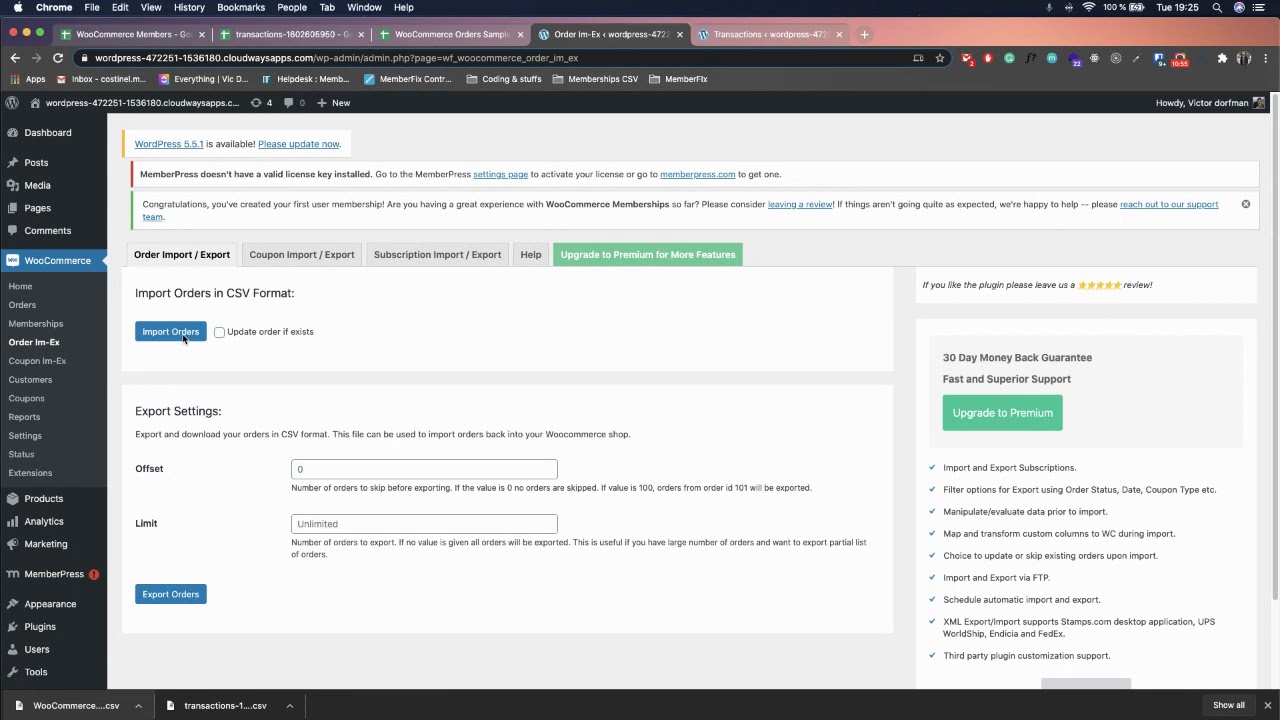Open Memberships under WooCommerce
This screenshot has width=1280, height=720.
click(36, 323)
